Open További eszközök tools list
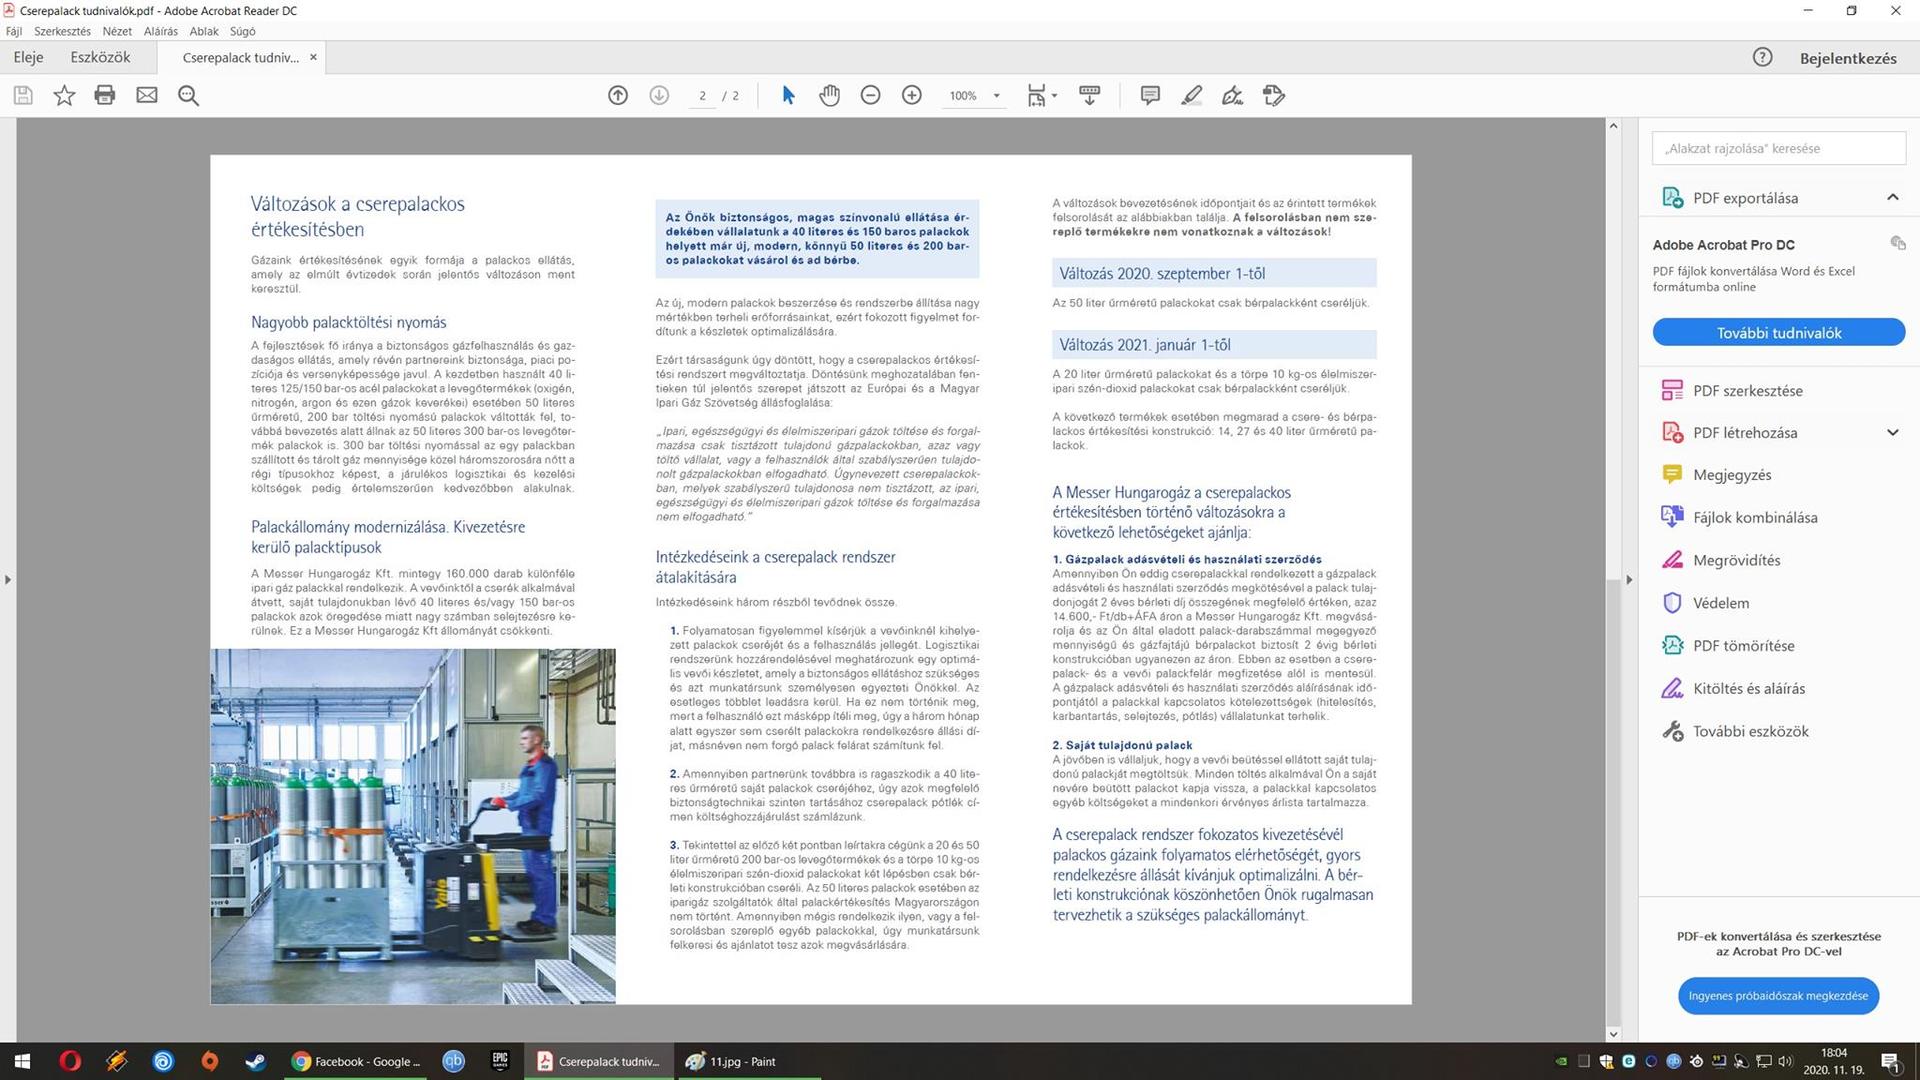 click(1750, 732)
